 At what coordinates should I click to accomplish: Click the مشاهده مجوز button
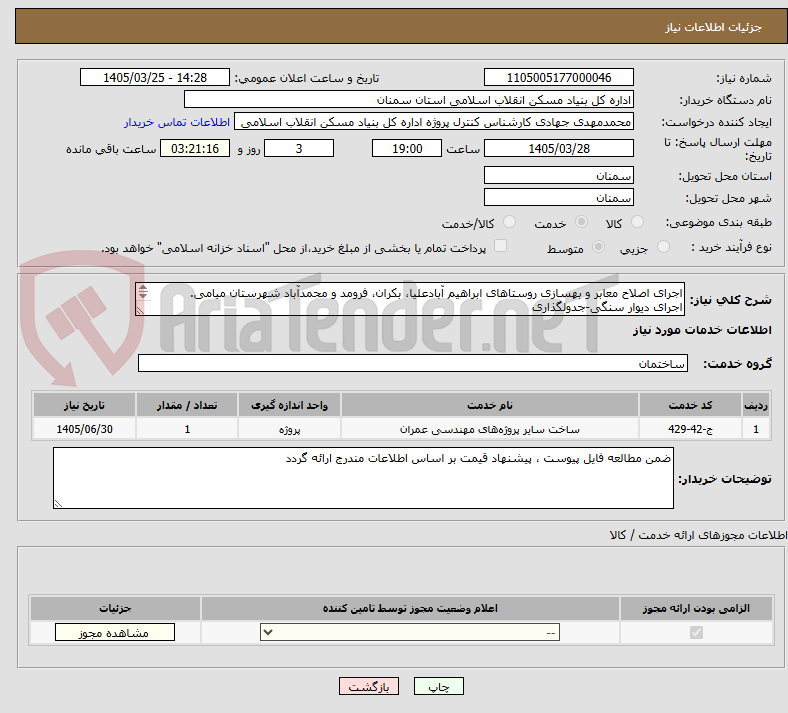[x=115, y=632]
